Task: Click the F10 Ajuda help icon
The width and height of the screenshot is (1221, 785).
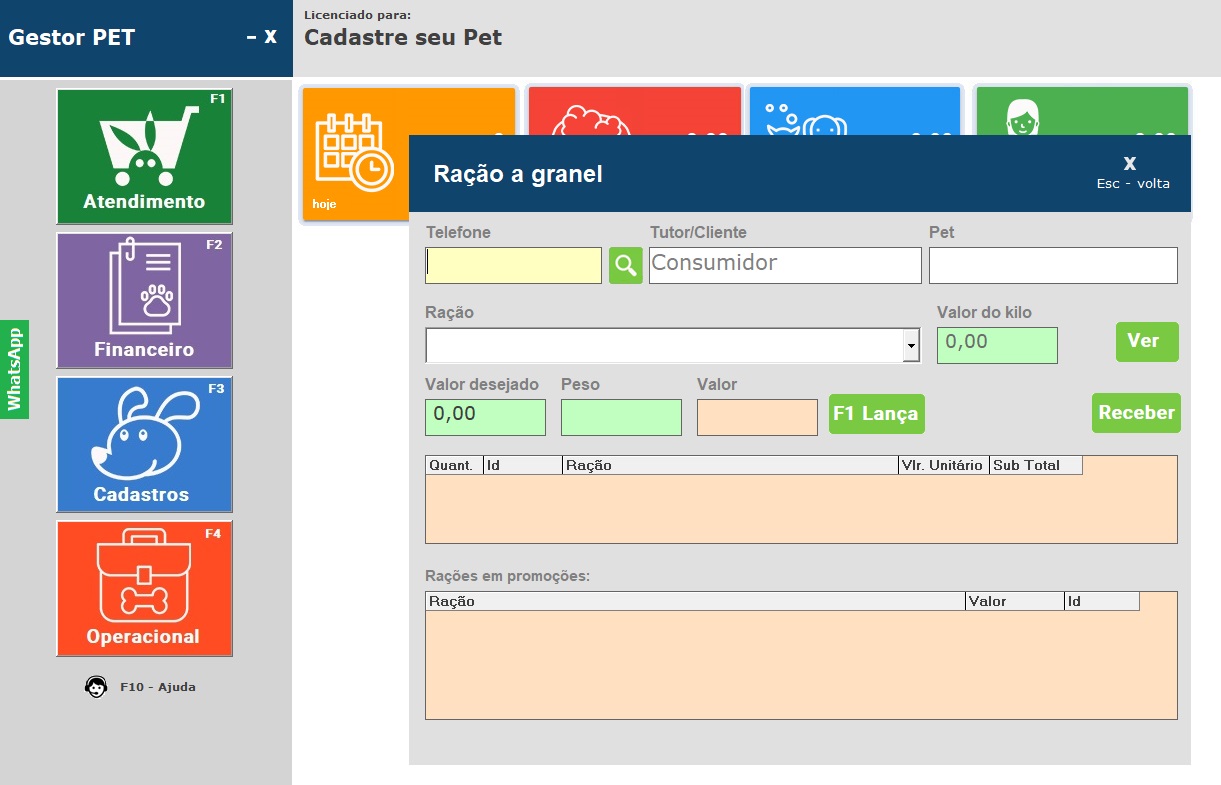Action: click(96, 687)
